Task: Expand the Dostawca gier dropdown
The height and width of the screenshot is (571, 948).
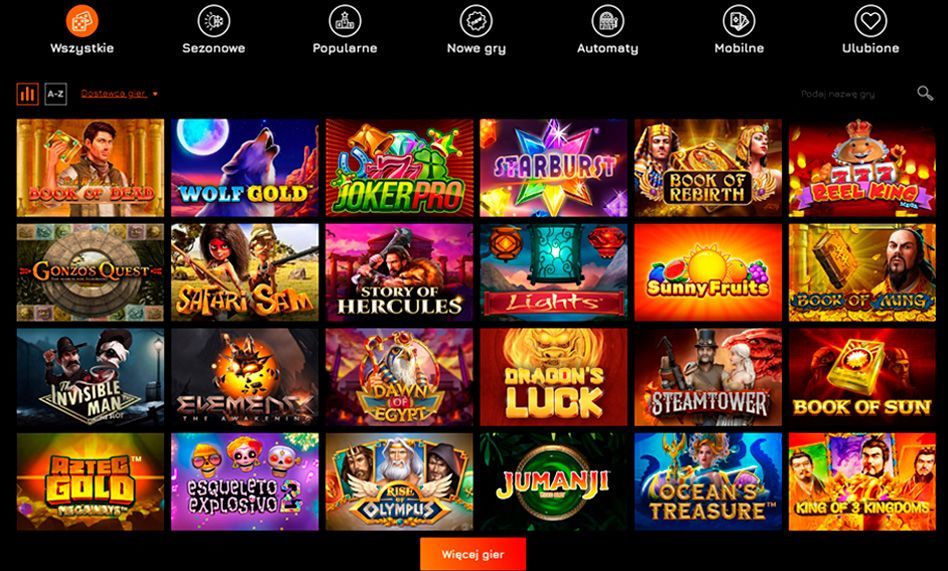Action: (x=119, y=94)
